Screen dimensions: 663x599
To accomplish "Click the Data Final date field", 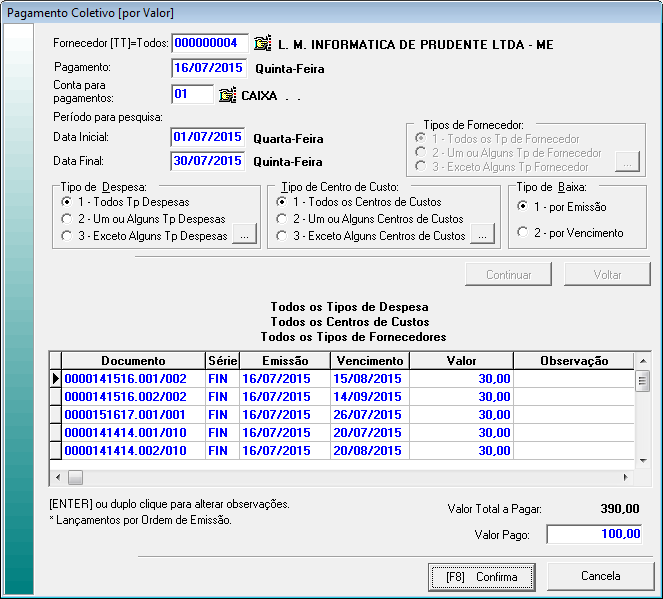I will tap(208, 161).
